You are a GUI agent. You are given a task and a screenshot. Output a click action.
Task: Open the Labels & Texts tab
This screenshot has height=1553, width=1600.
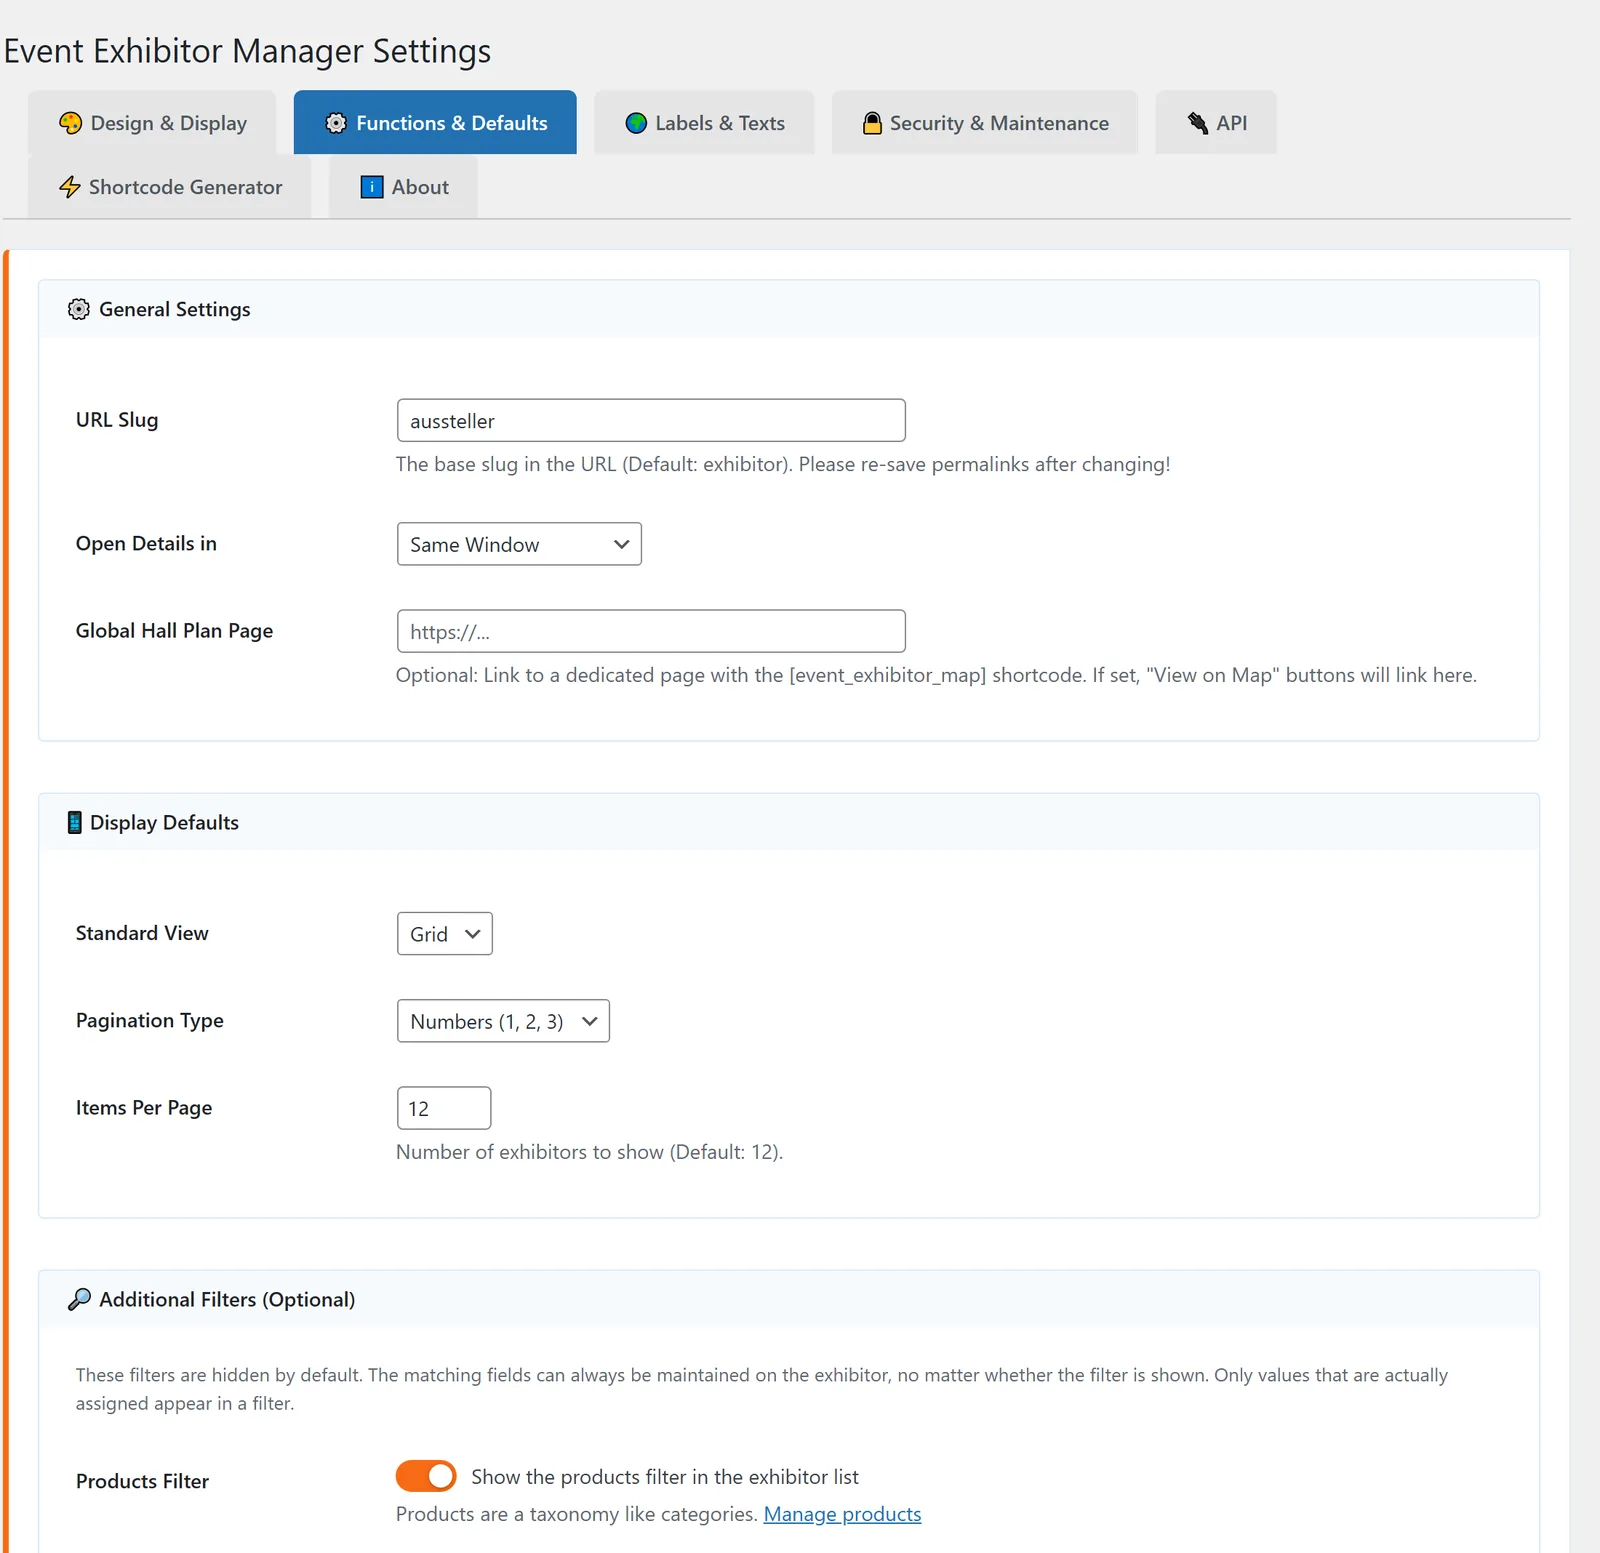point(704,123)
